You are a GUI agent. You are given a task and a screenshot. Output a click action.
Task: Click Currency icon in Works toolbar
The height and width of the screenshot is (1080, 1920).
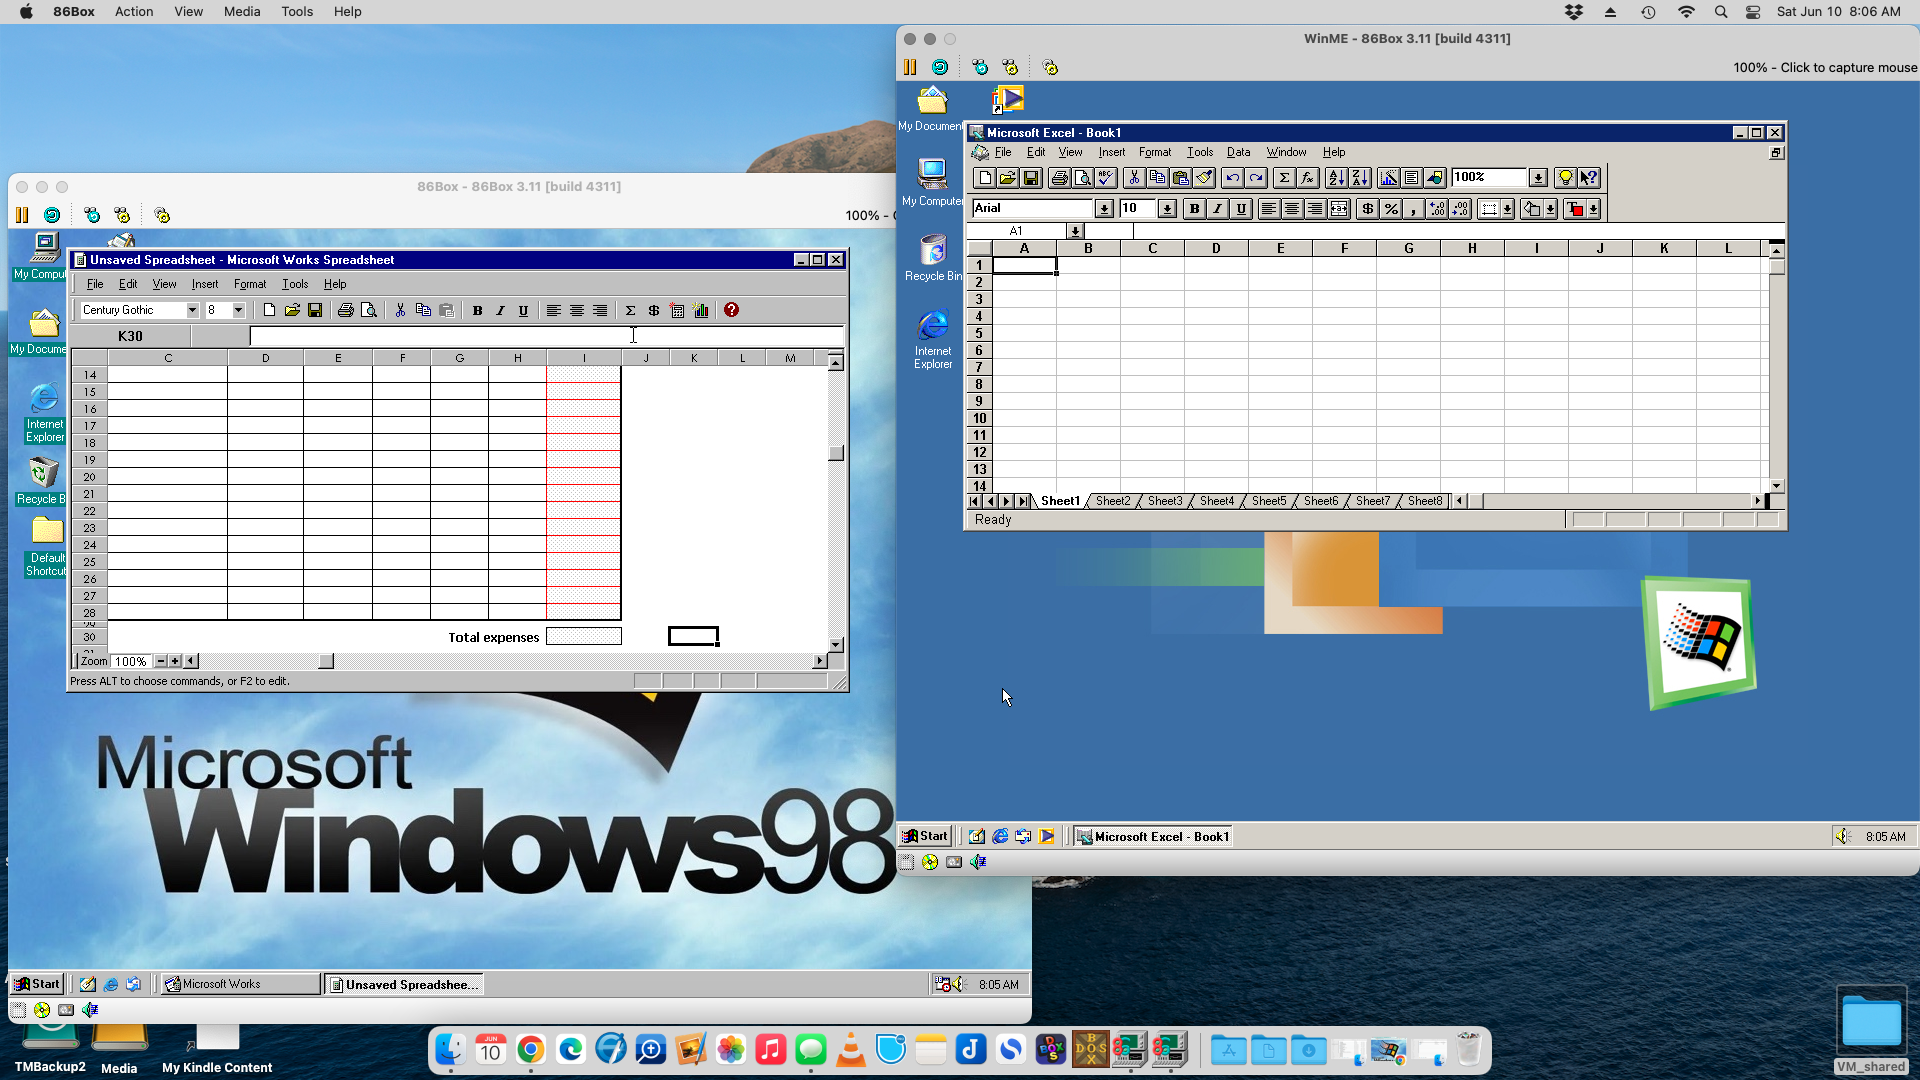coord(653,311)
